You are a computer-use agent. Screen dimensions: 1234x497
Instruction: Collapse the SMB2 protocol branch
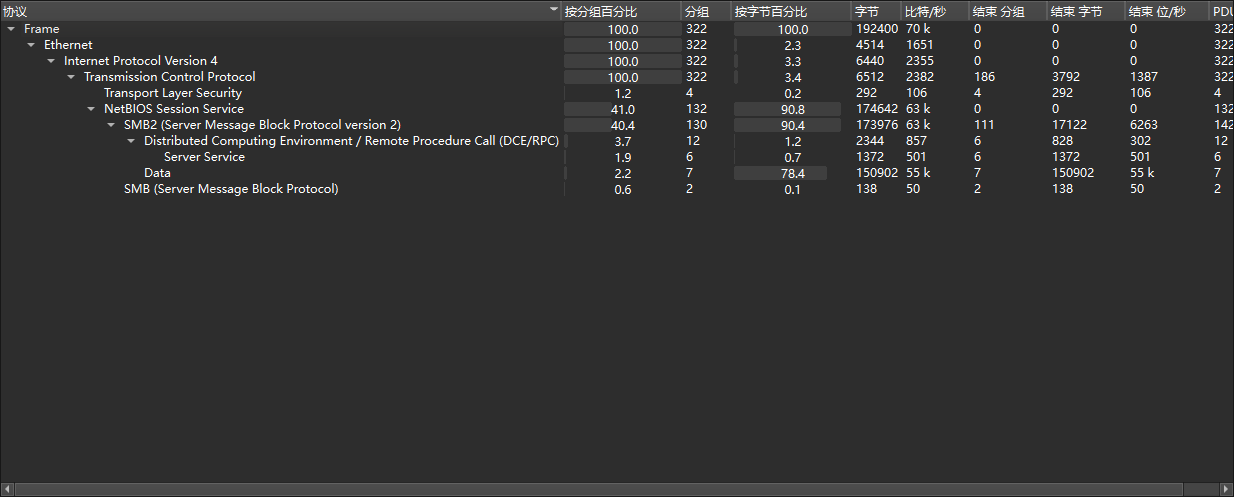111,125
